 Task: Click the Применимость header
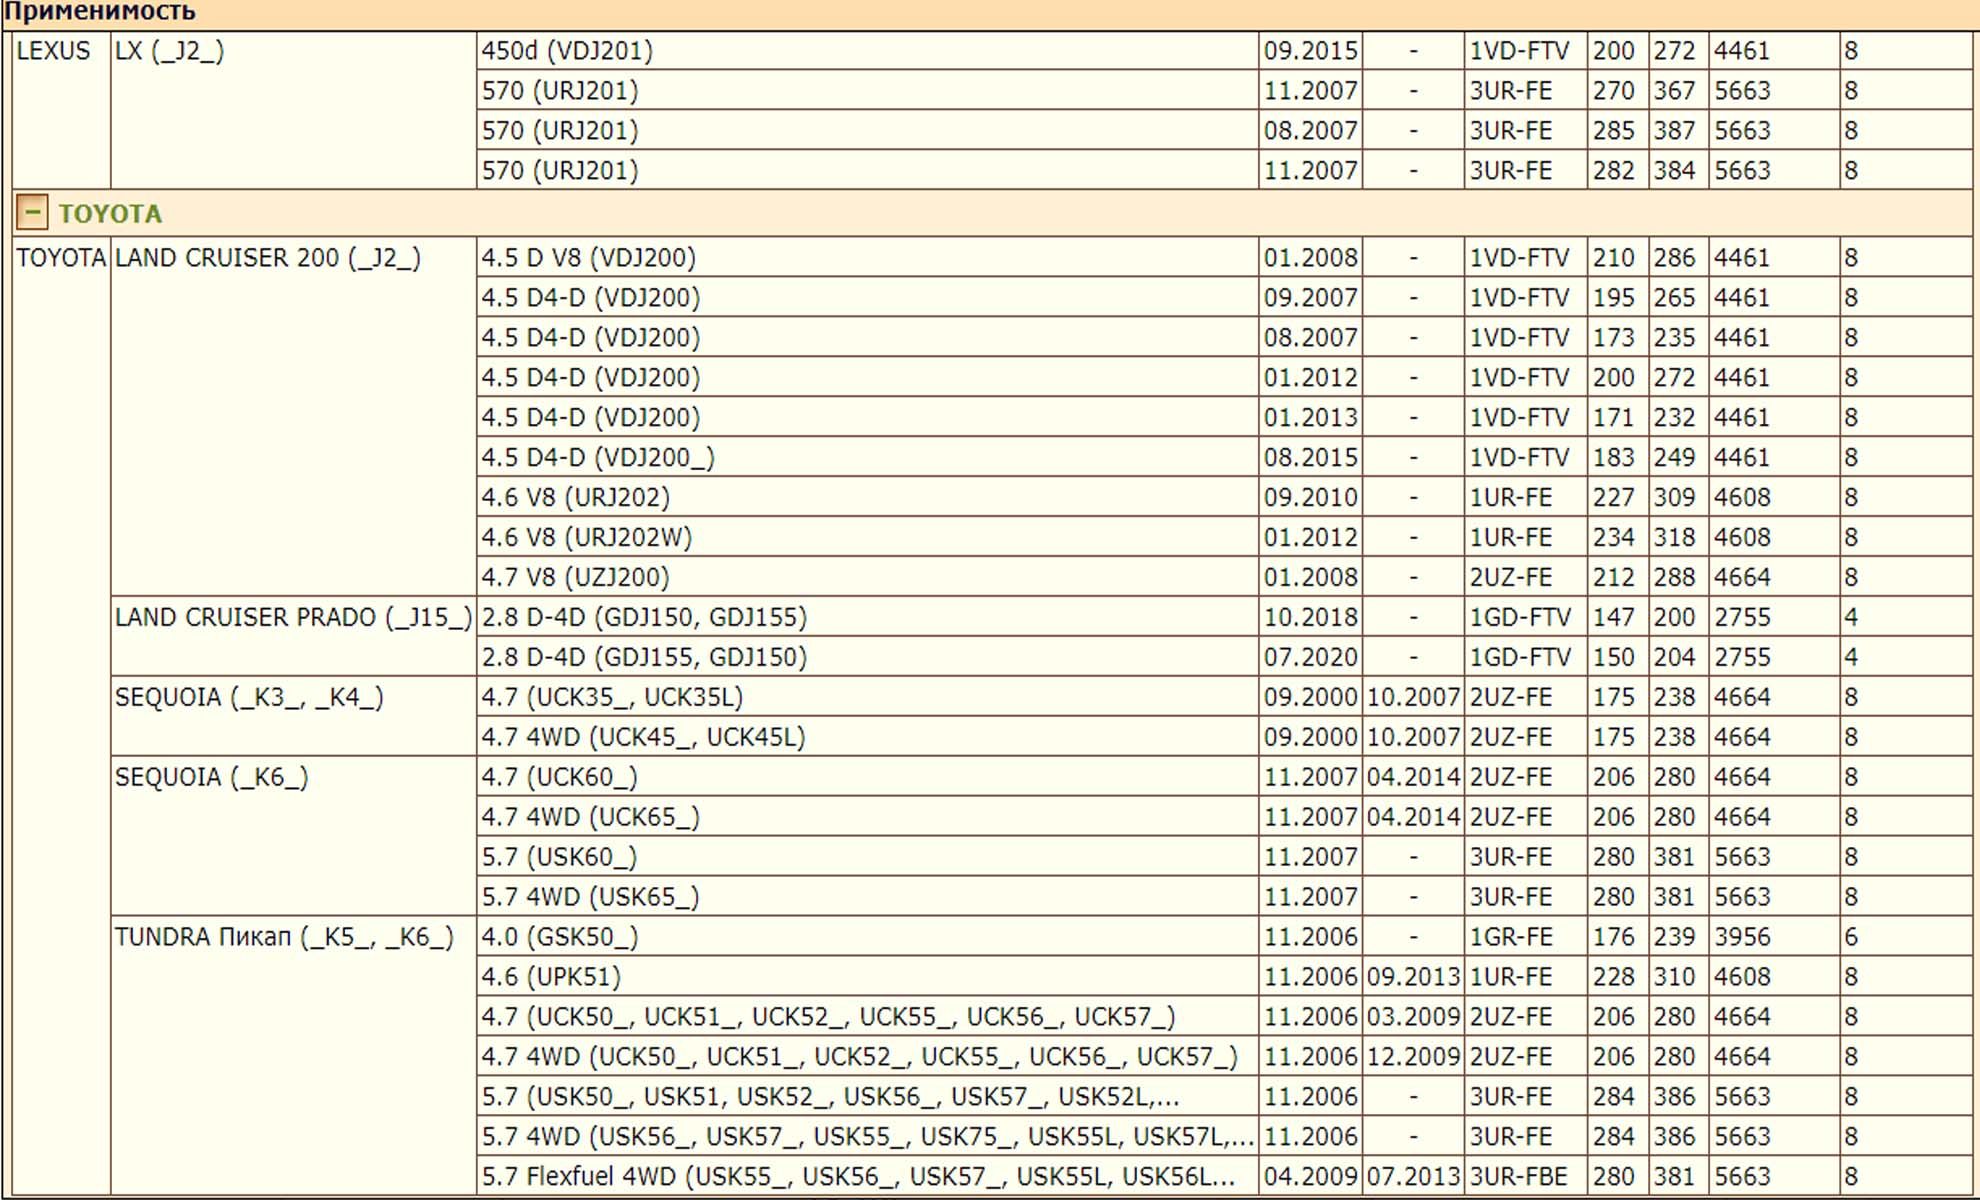tap(98, 12)
